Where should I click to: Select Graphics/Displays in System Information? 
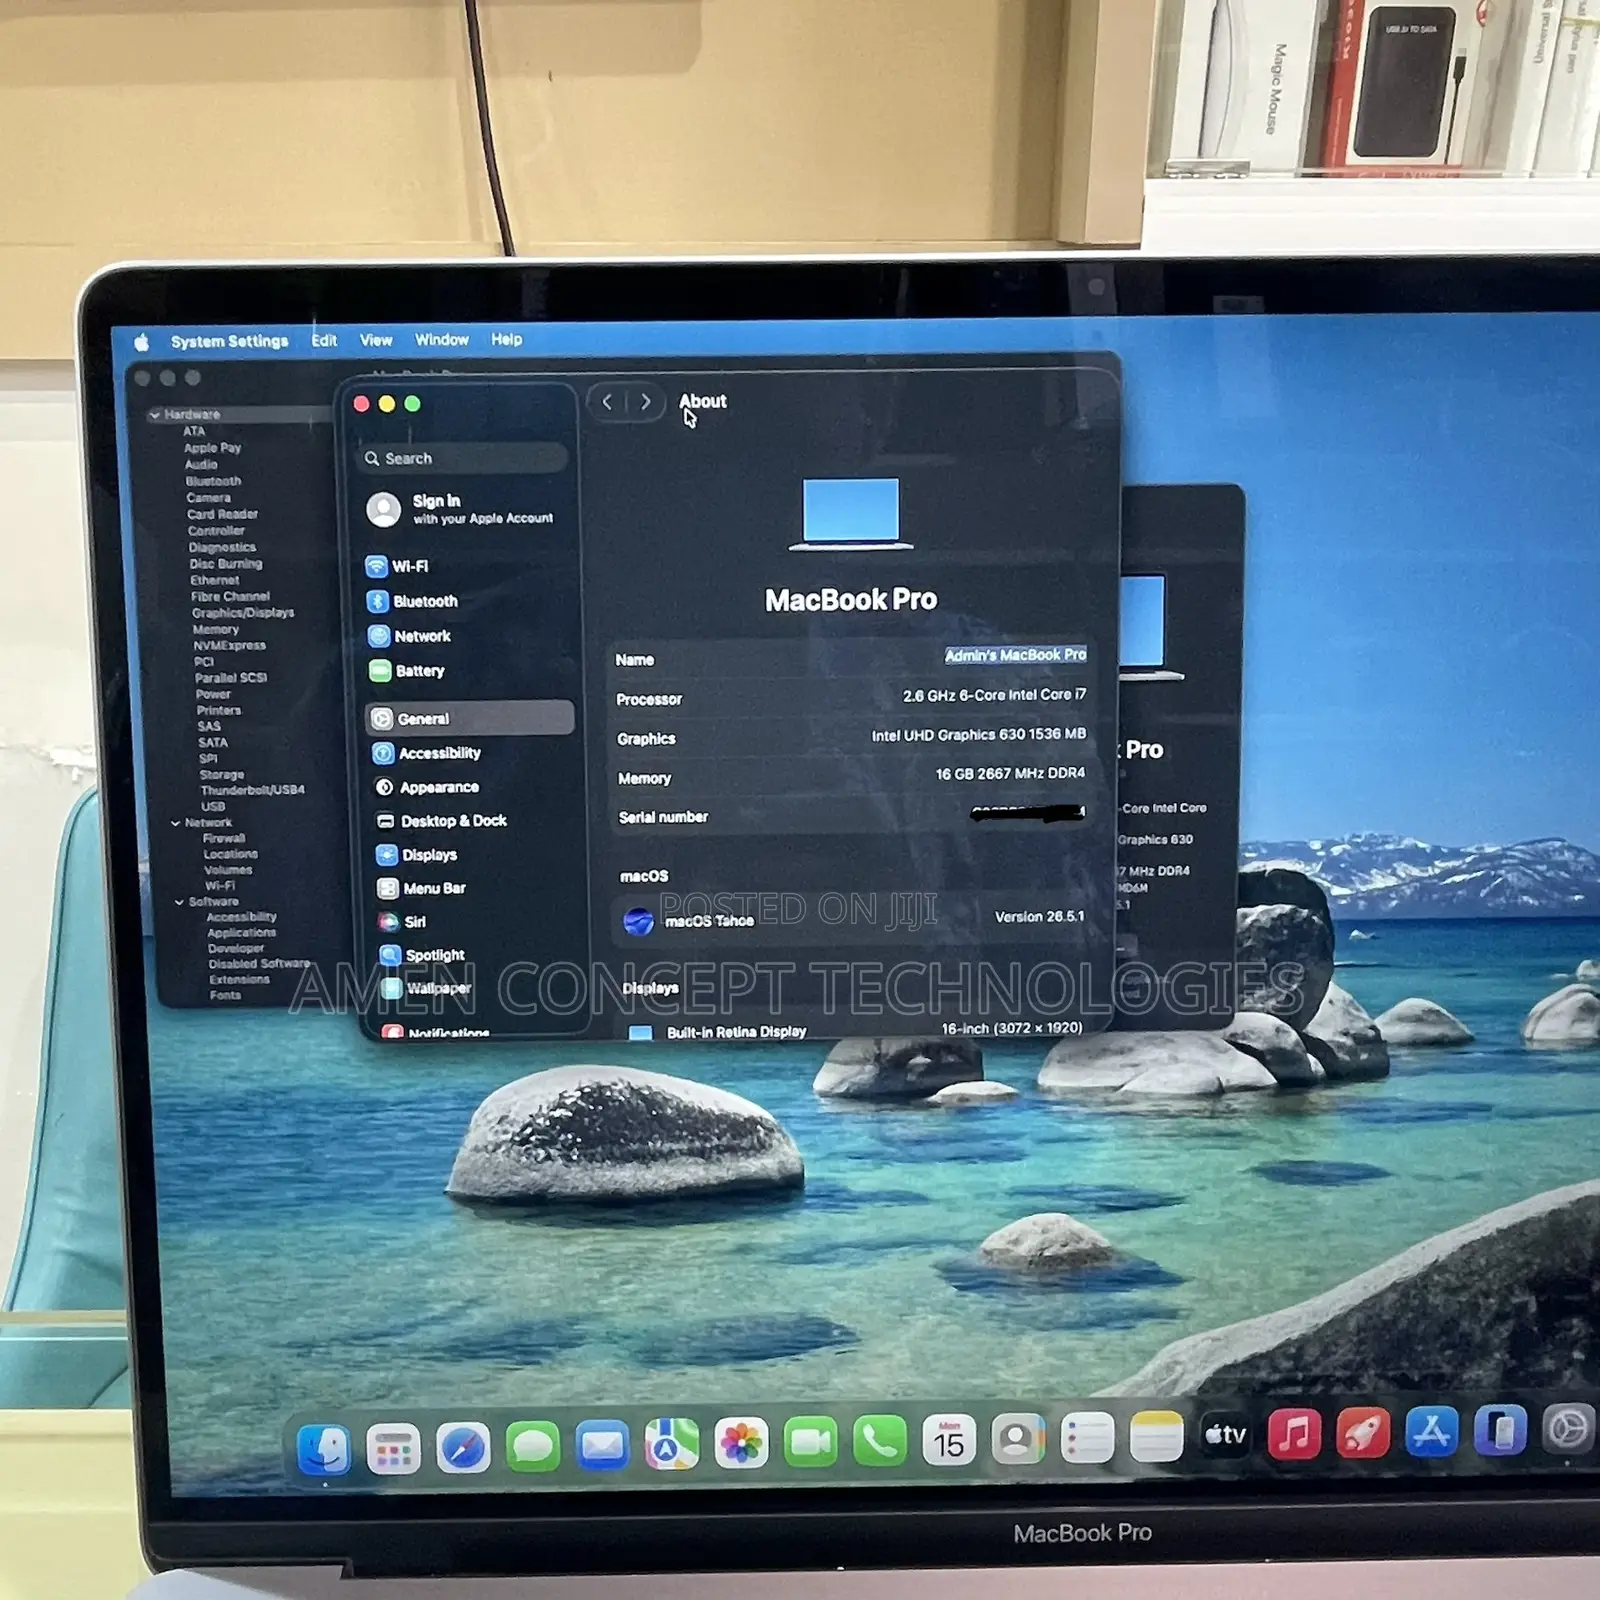point(243,613)
